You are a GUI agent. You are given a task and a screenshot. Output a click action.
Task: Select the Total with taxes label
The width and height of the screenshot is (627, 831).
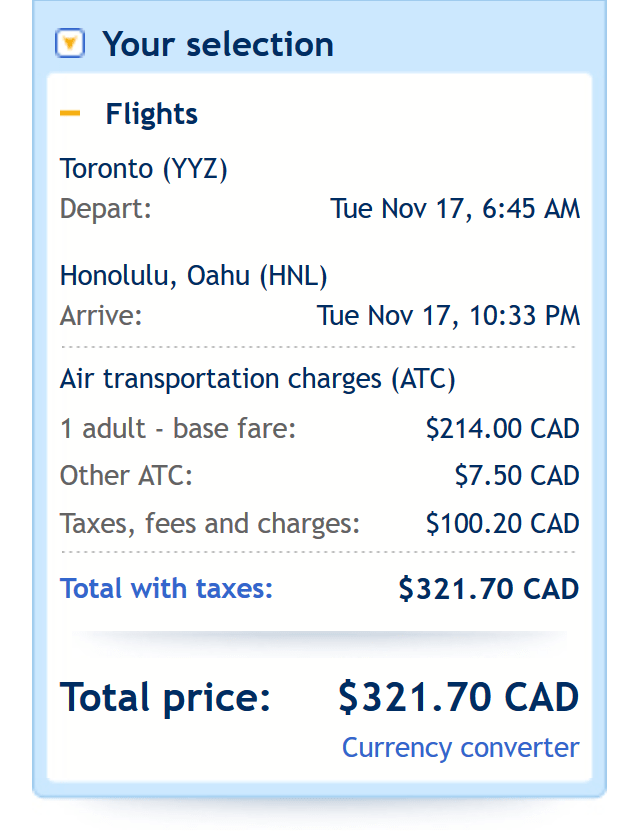tap(166, 589)
